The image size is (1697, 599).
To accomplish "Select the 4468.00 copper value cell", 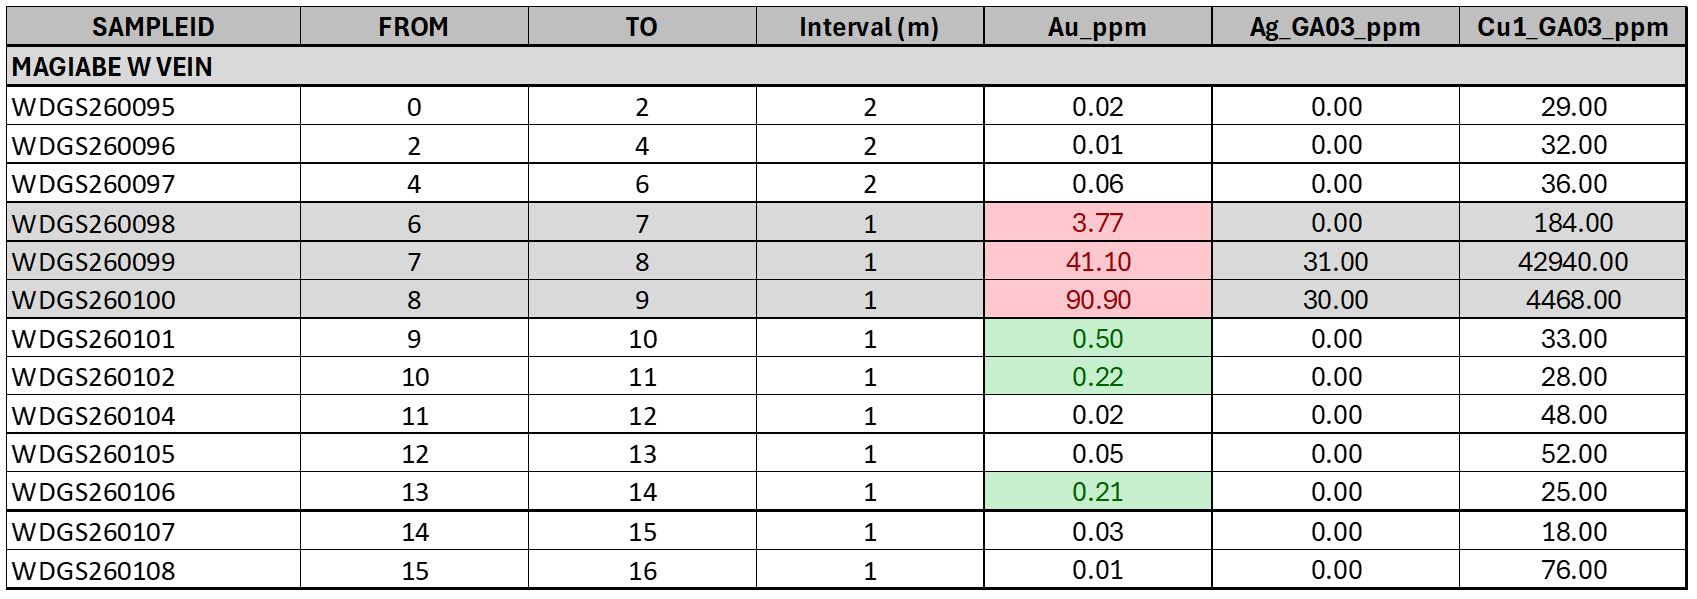I will [x=1573, y=300].
